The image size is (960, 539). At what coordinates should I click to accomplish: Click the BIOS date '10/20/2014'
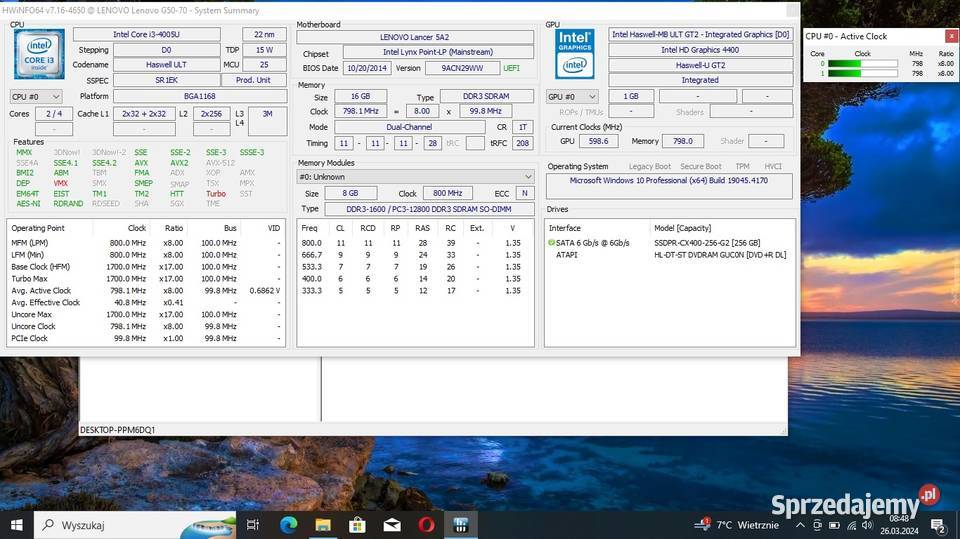point(367,68)
